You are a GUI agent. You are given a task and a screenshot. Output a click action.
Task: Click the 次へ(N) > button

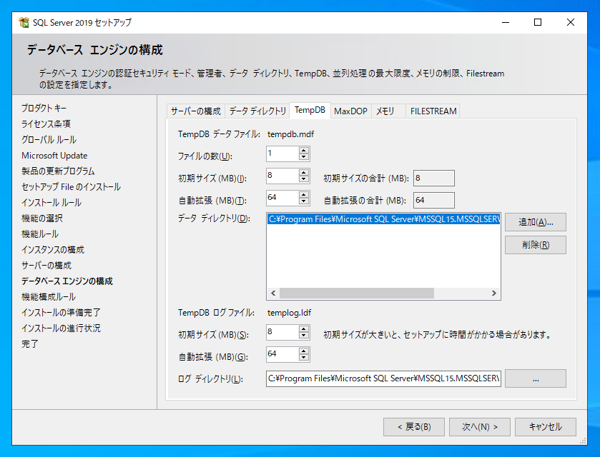pyautogui.click(x=480, y=427)
